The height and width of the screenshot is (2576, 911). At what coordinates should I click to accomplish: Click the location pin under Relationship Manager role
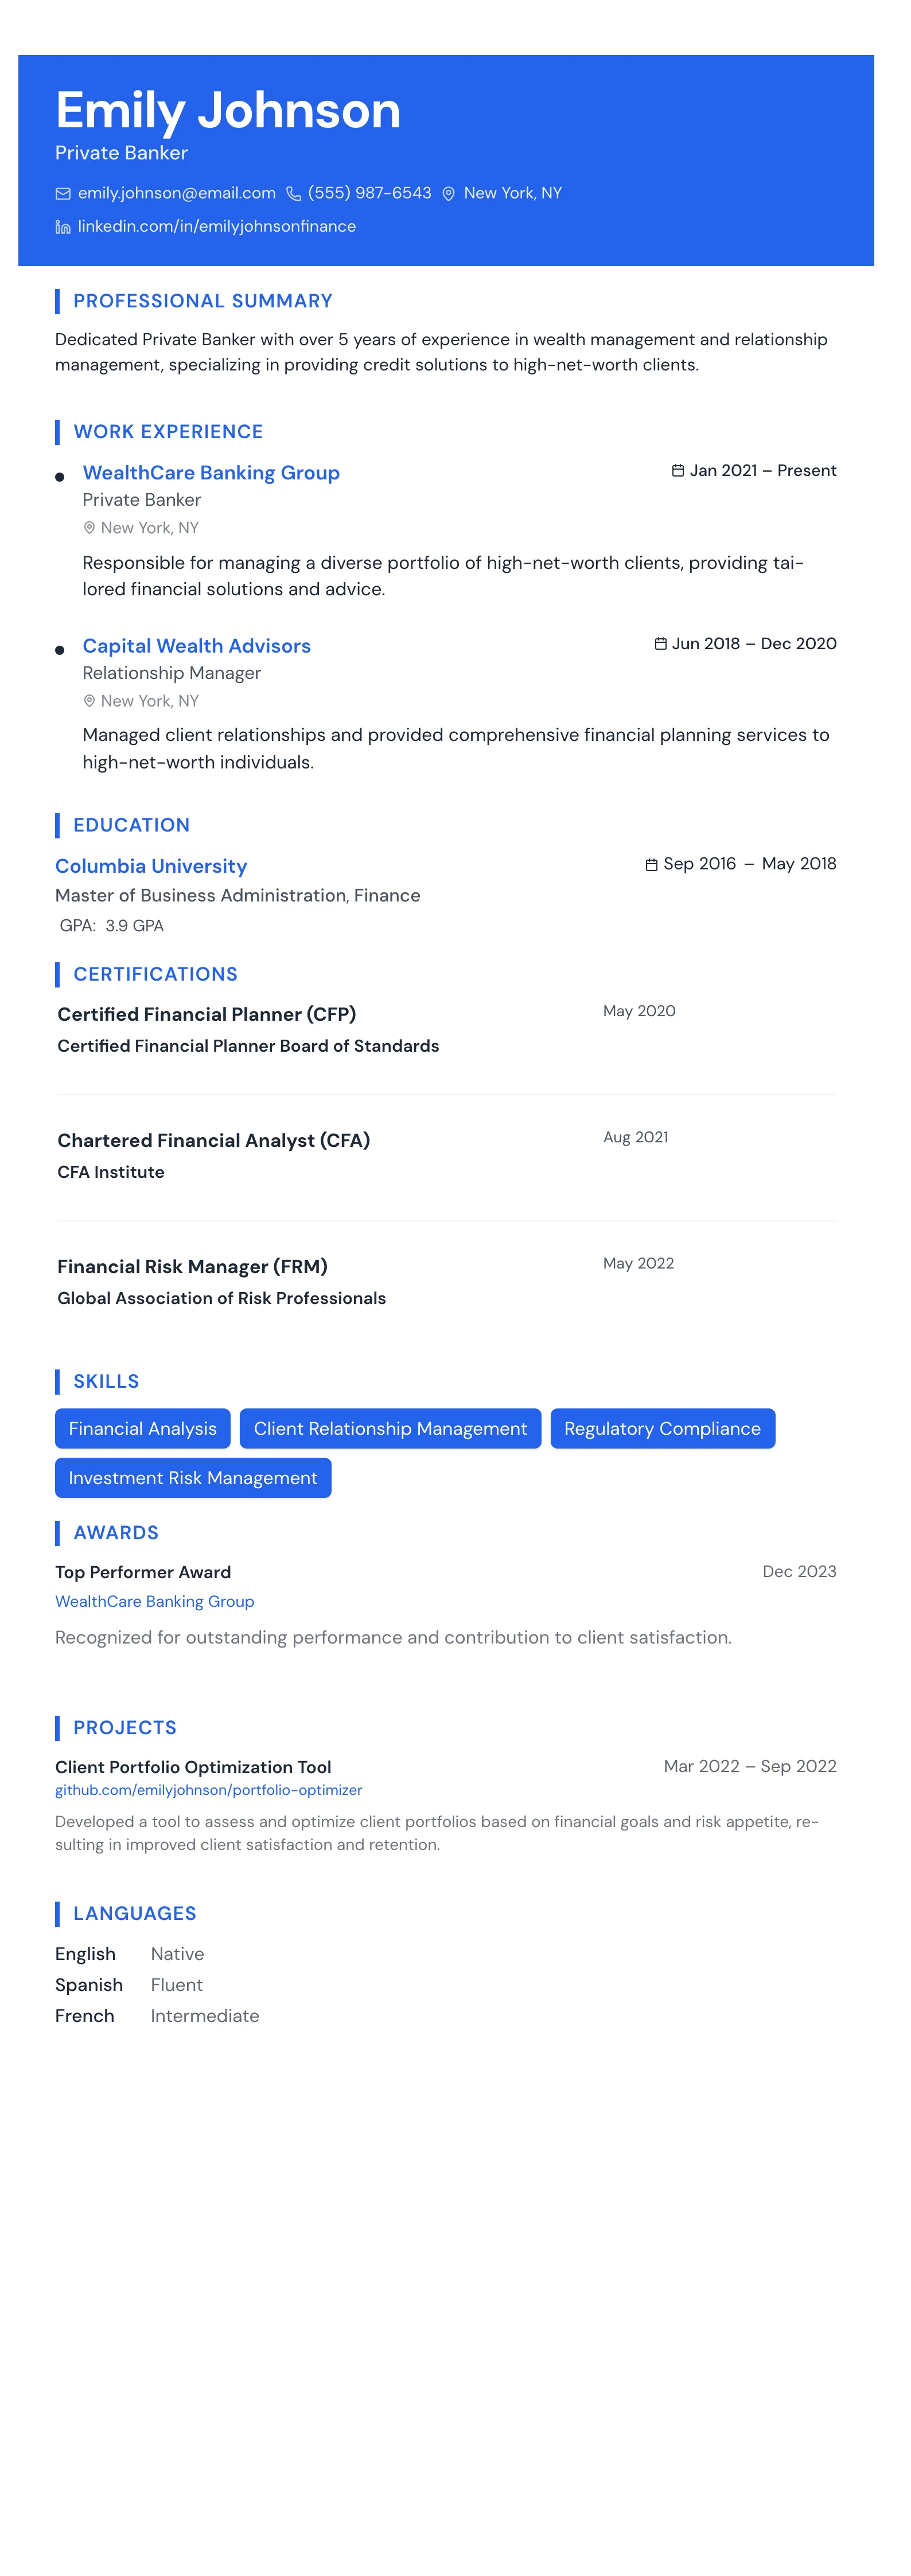[89, 701]
